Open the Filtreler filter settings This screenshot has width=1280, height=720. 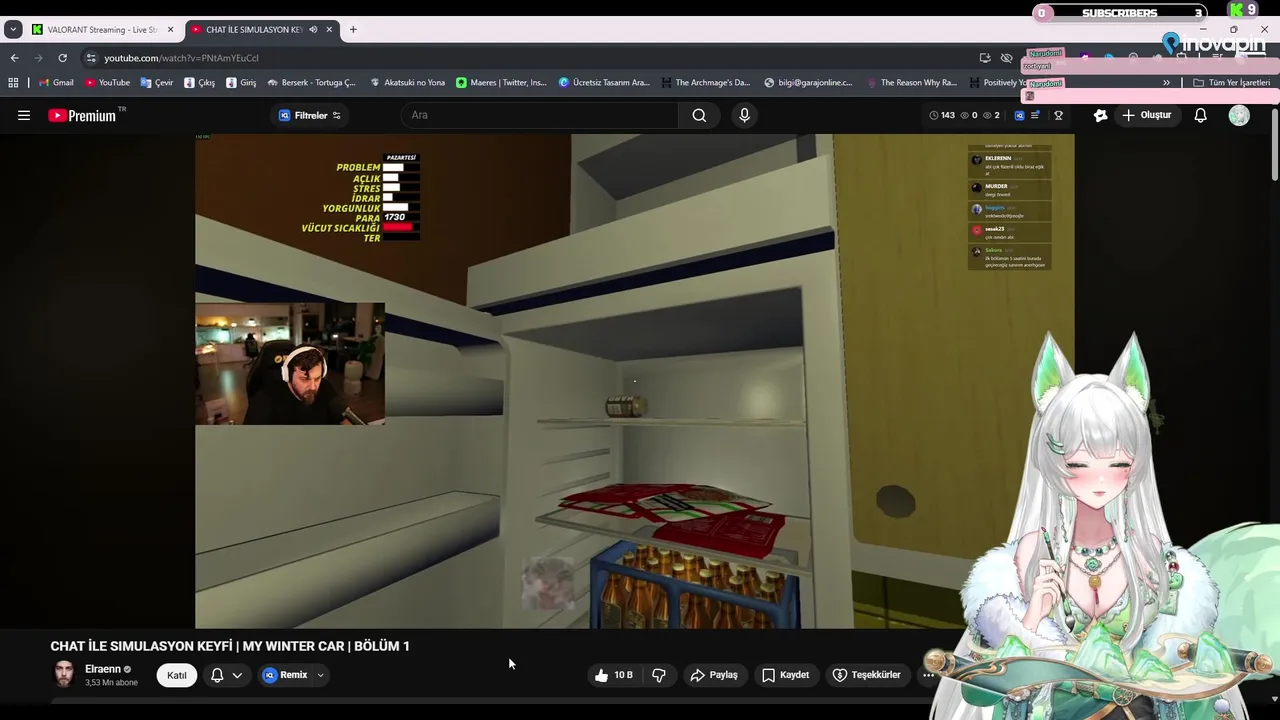[310, 115]
